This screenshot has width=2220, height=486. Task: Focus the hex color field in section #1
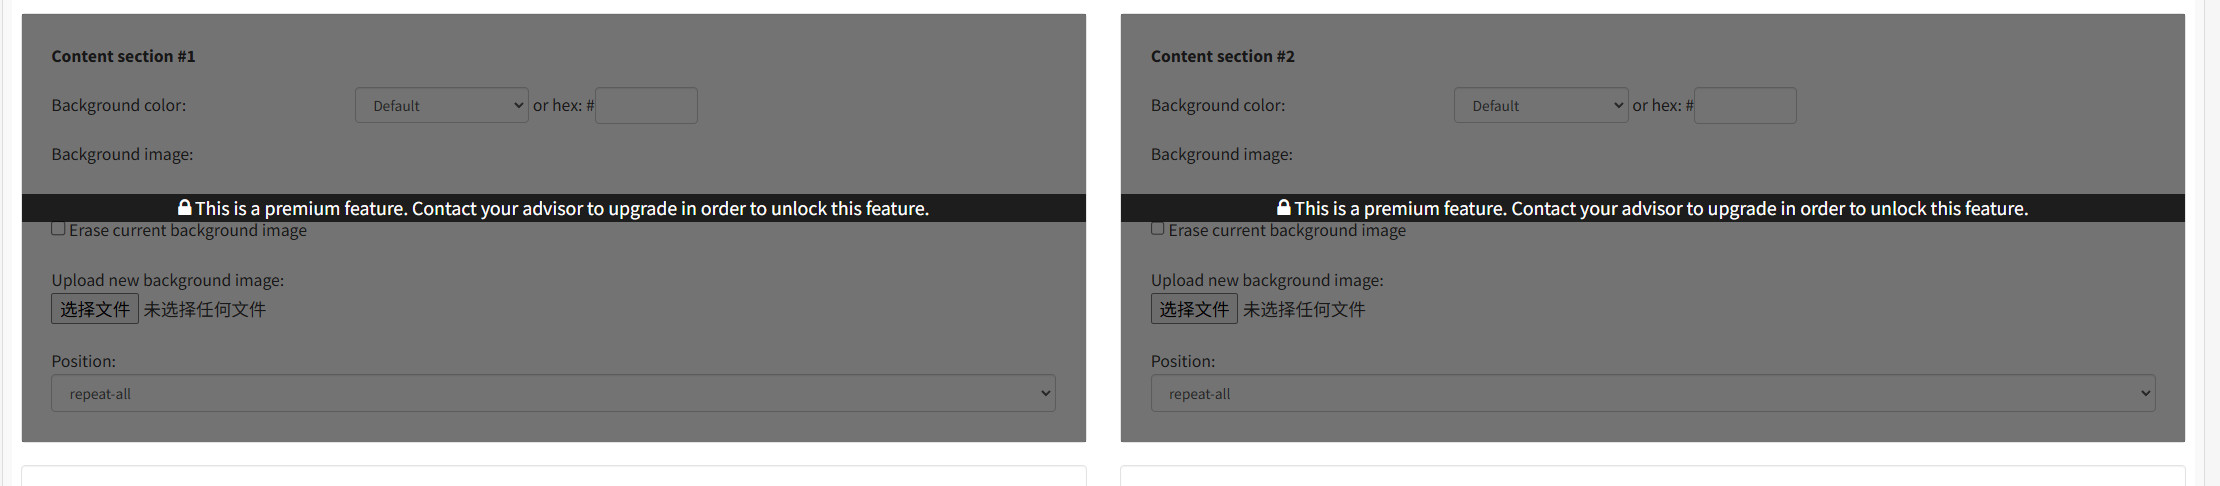pyautogui.click(x=646, y=105)
